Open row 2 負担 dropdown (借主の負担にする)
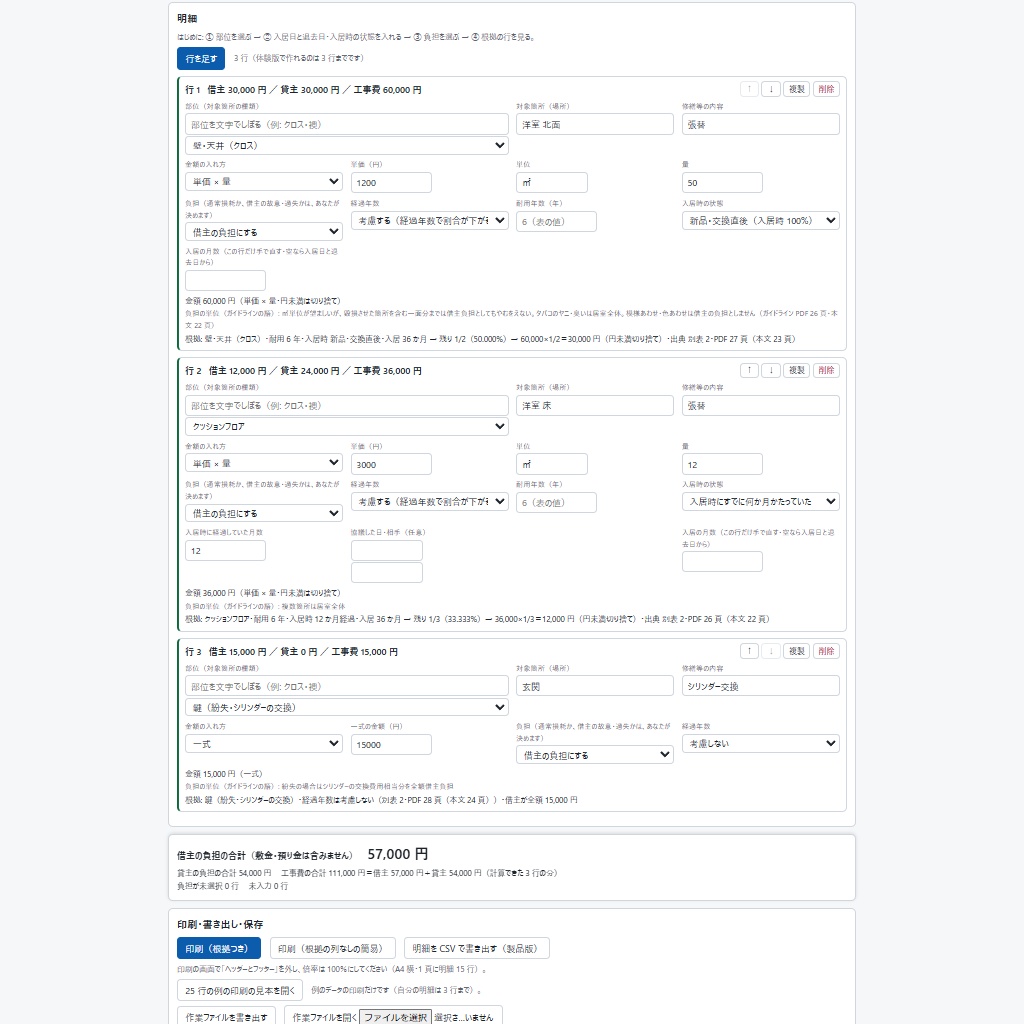Image resolution: width=1024 pixels, height=1024 pixels. pyautogui.click(x=264, y=513)
